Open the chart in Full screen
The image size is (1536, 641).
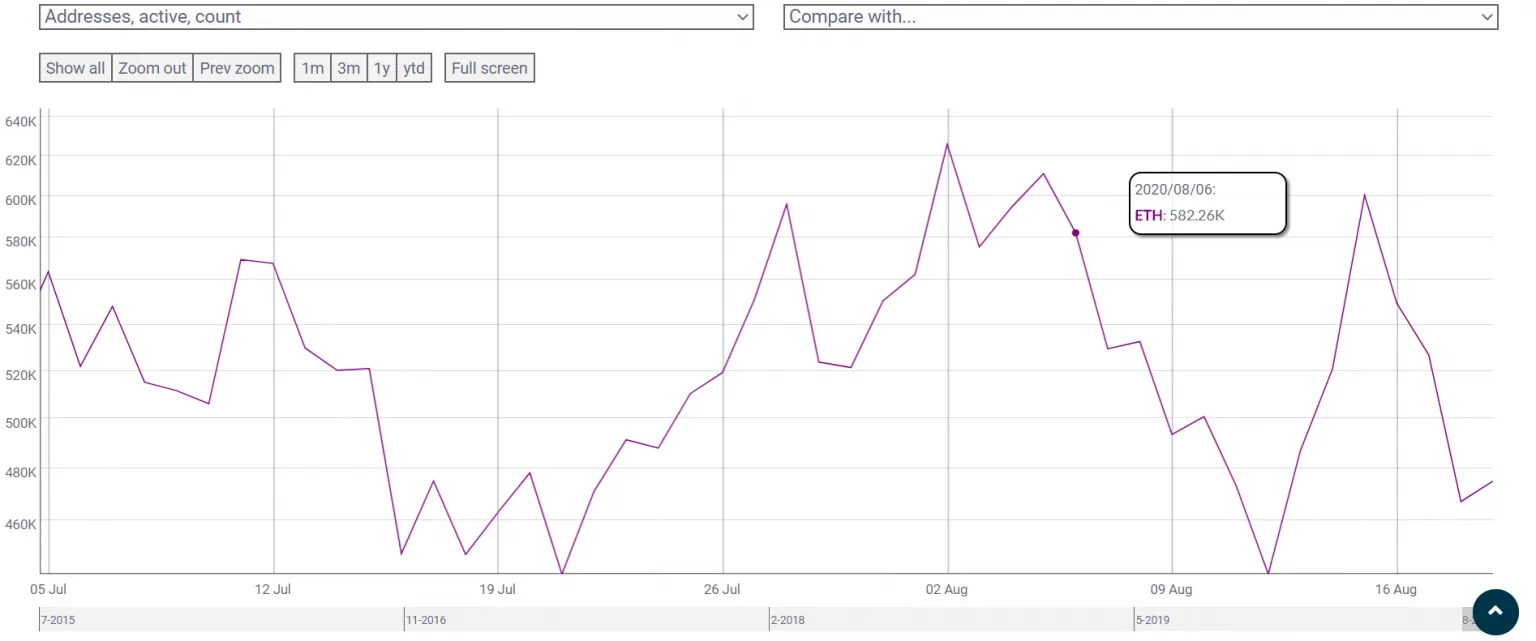coord(489,68)
